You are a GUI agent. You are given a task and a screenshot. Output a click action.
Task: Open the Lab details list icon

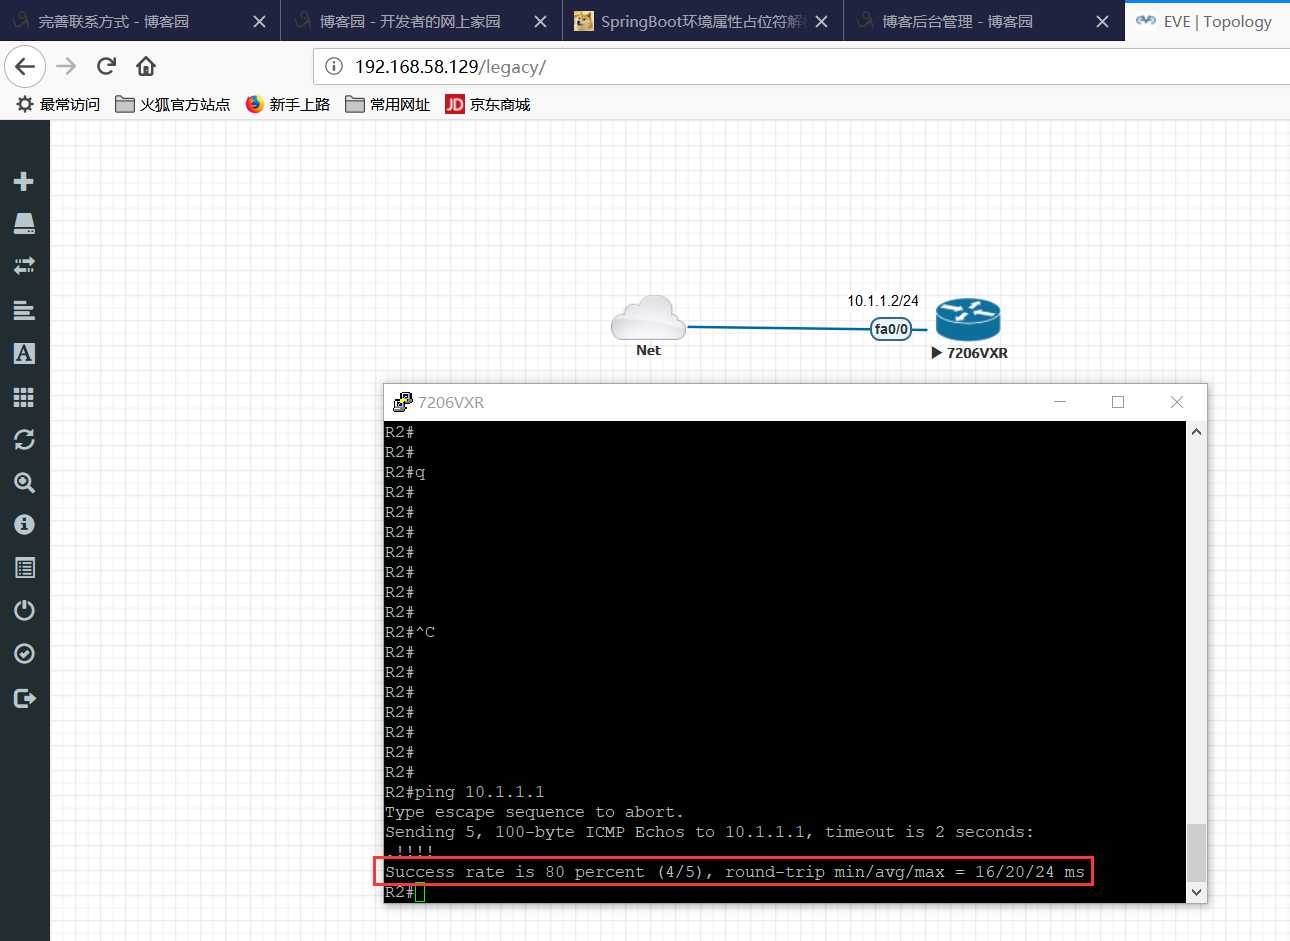point(24,568)
